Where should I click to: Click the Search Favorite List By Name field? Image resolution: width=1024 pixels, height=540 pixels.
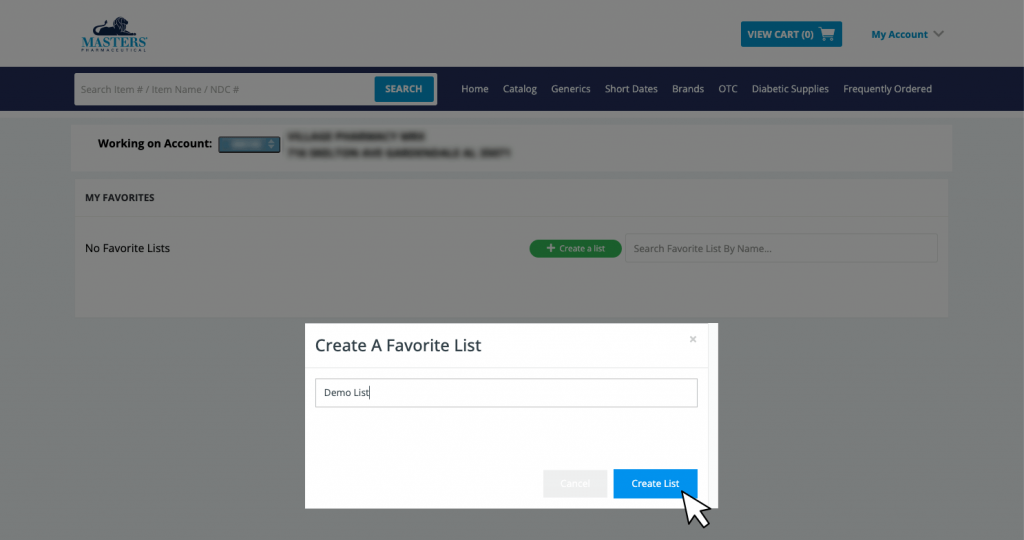pyautogui.click(x=781, y=248)
